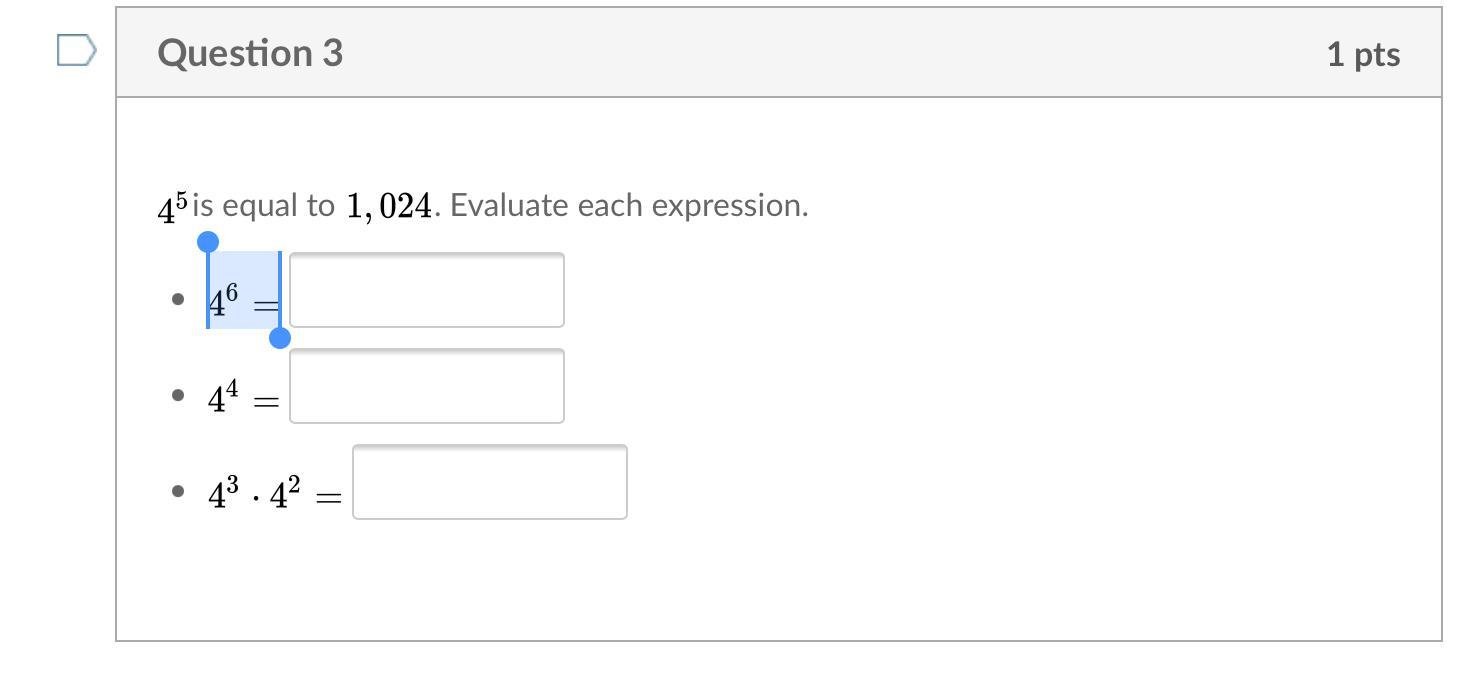Click the answer box for 4^4
The width and height of the screenshot is (1463, 691).
426,386
